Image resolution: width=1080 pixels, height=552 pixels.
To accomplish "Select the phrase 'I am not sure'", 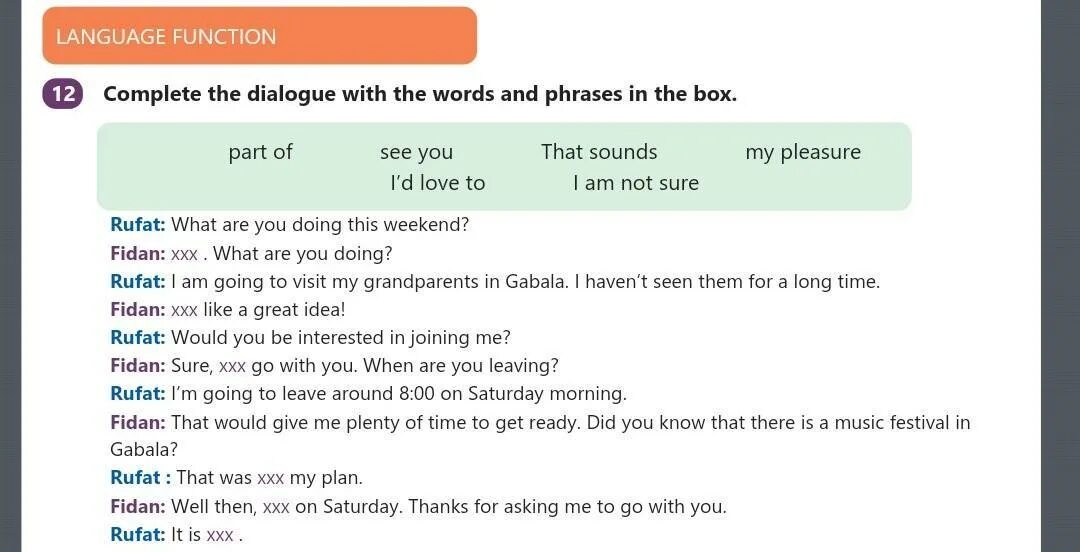I will click(635, 183).
